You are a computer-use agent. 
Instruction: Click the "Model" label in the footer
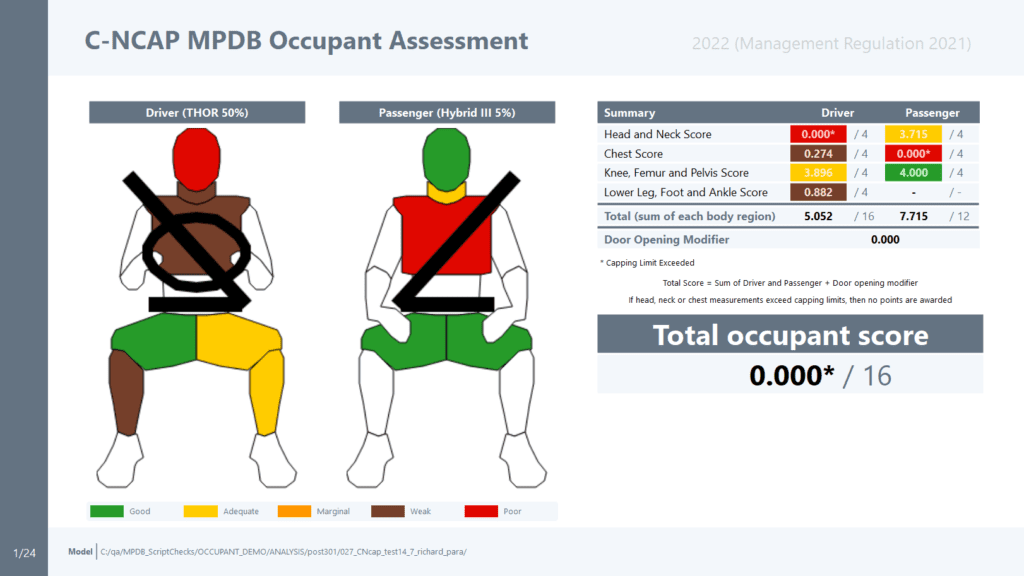coord(80,552)
